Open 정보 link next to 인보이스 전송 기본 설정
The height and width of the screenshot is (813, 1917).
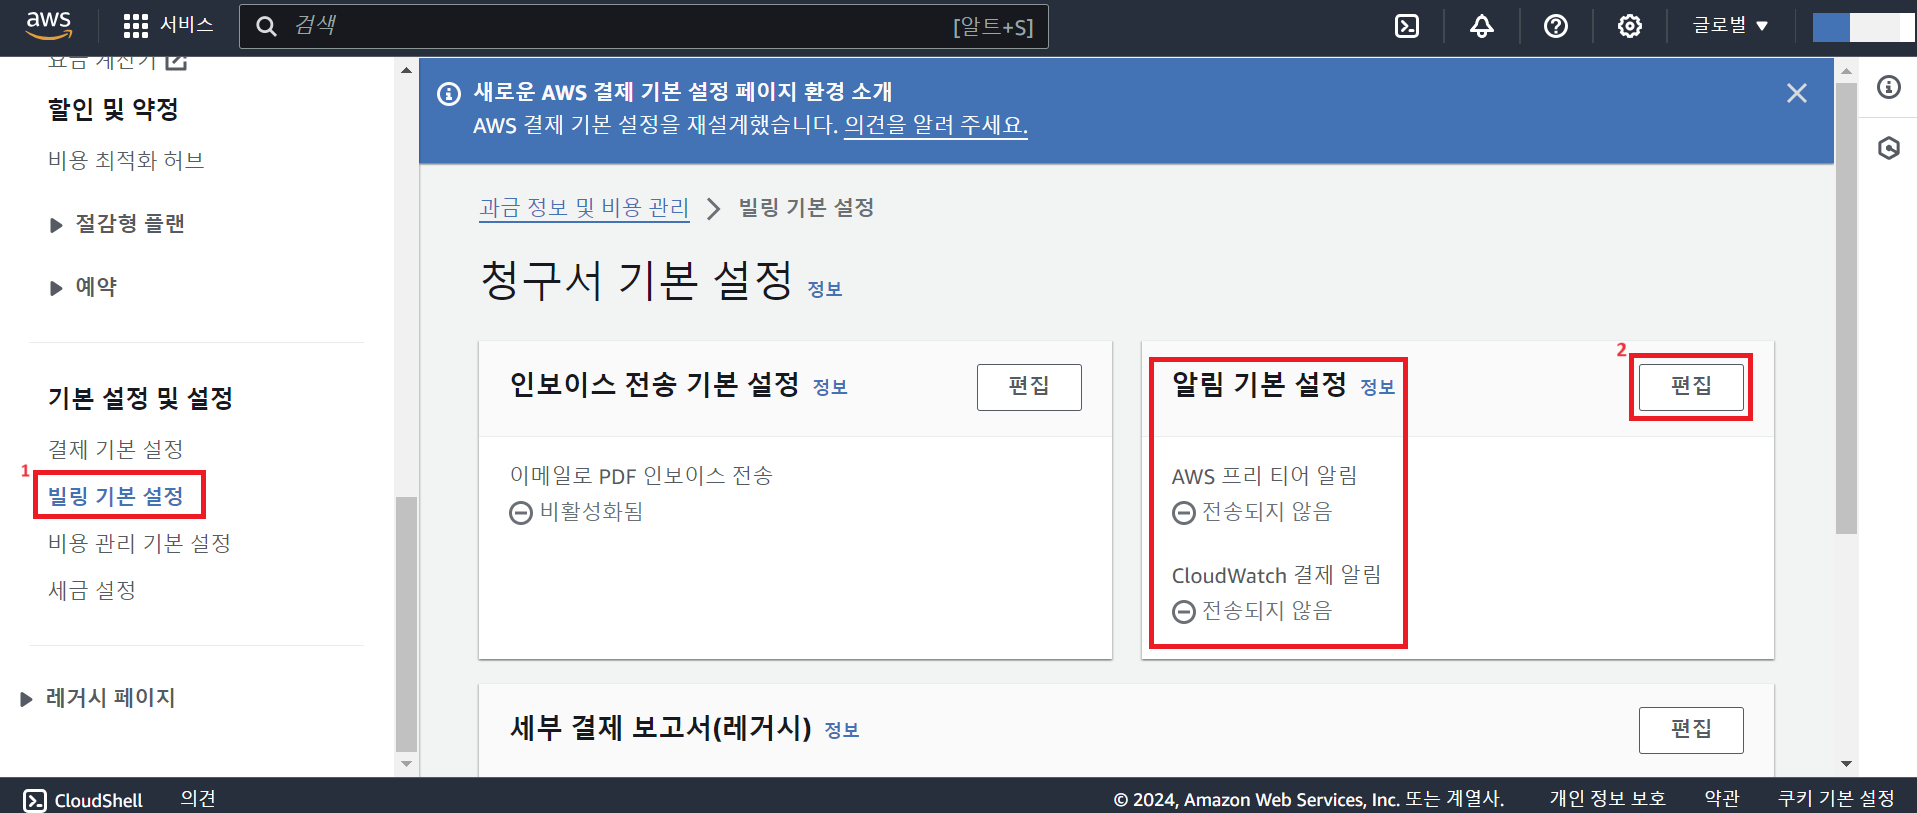coord(830,387)
